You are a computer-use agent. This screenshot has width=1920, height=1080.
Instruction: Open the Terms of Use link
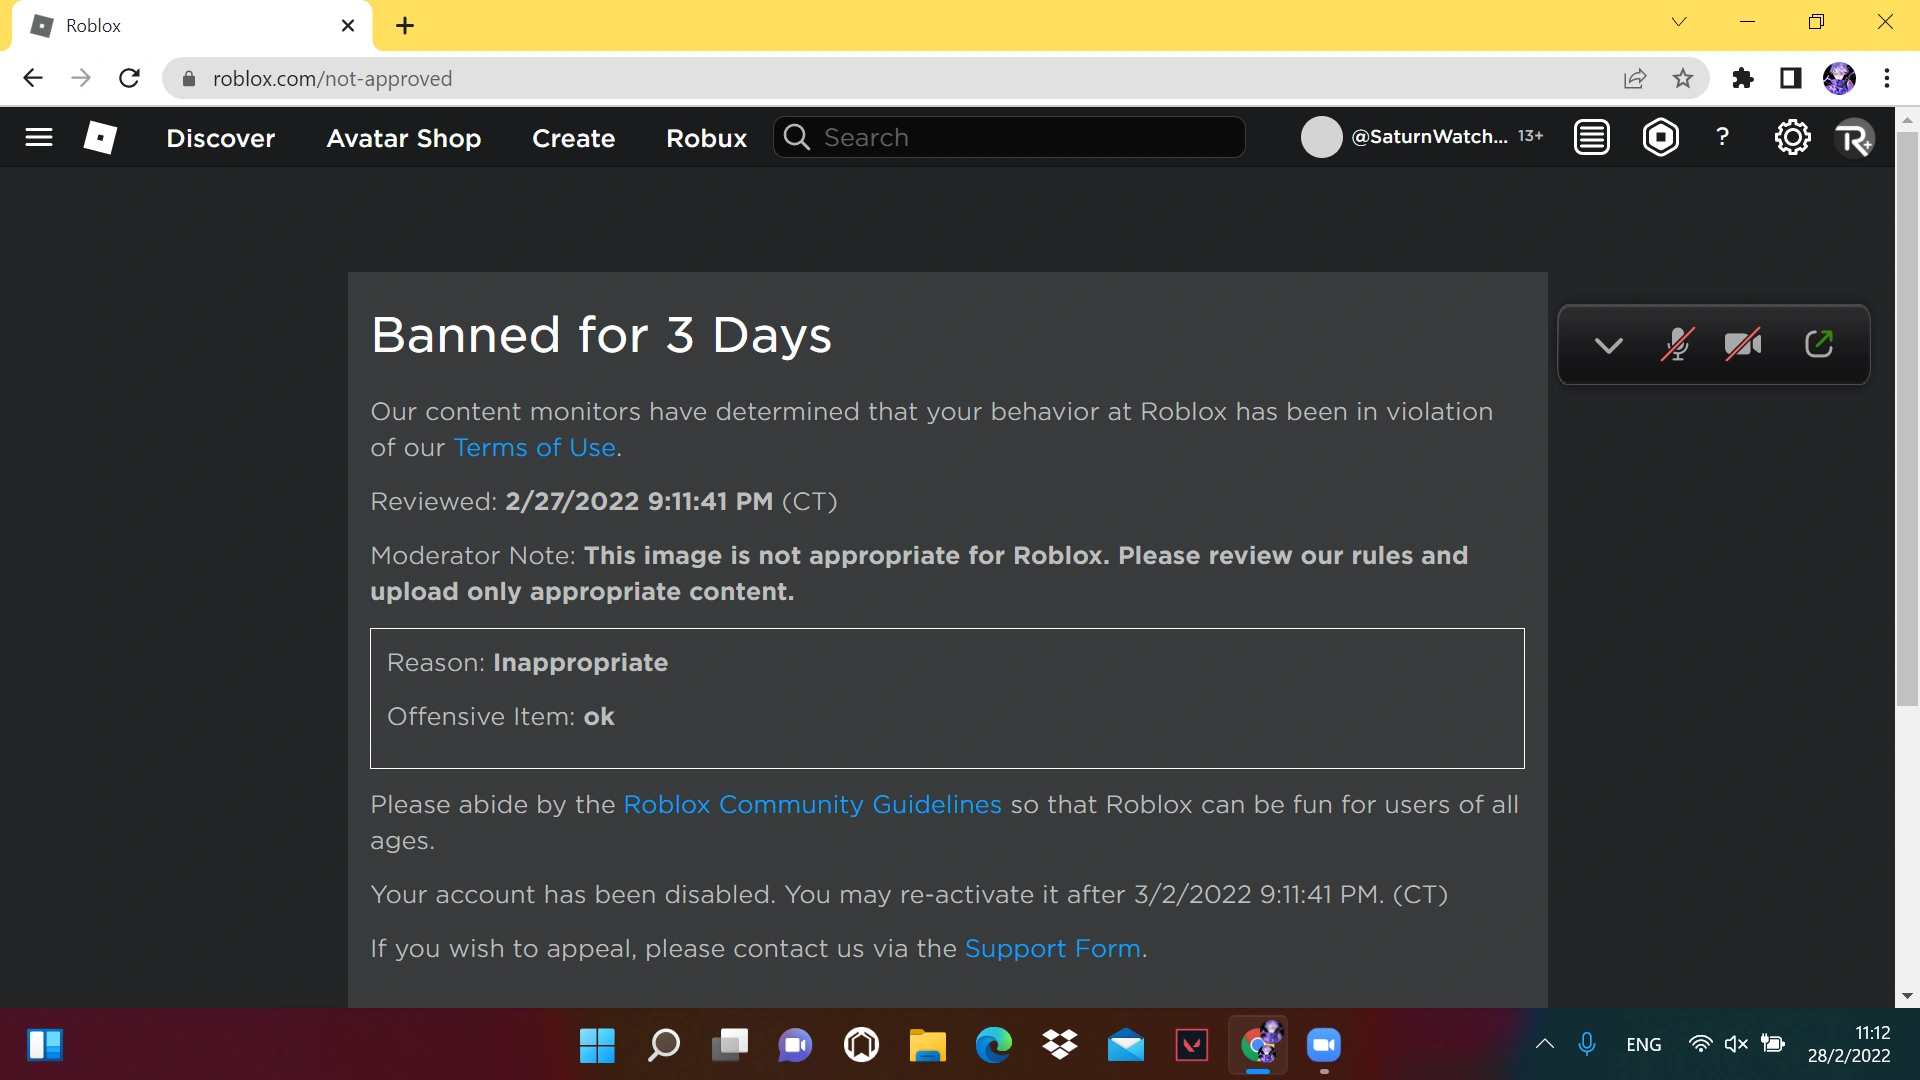[534, 448]
